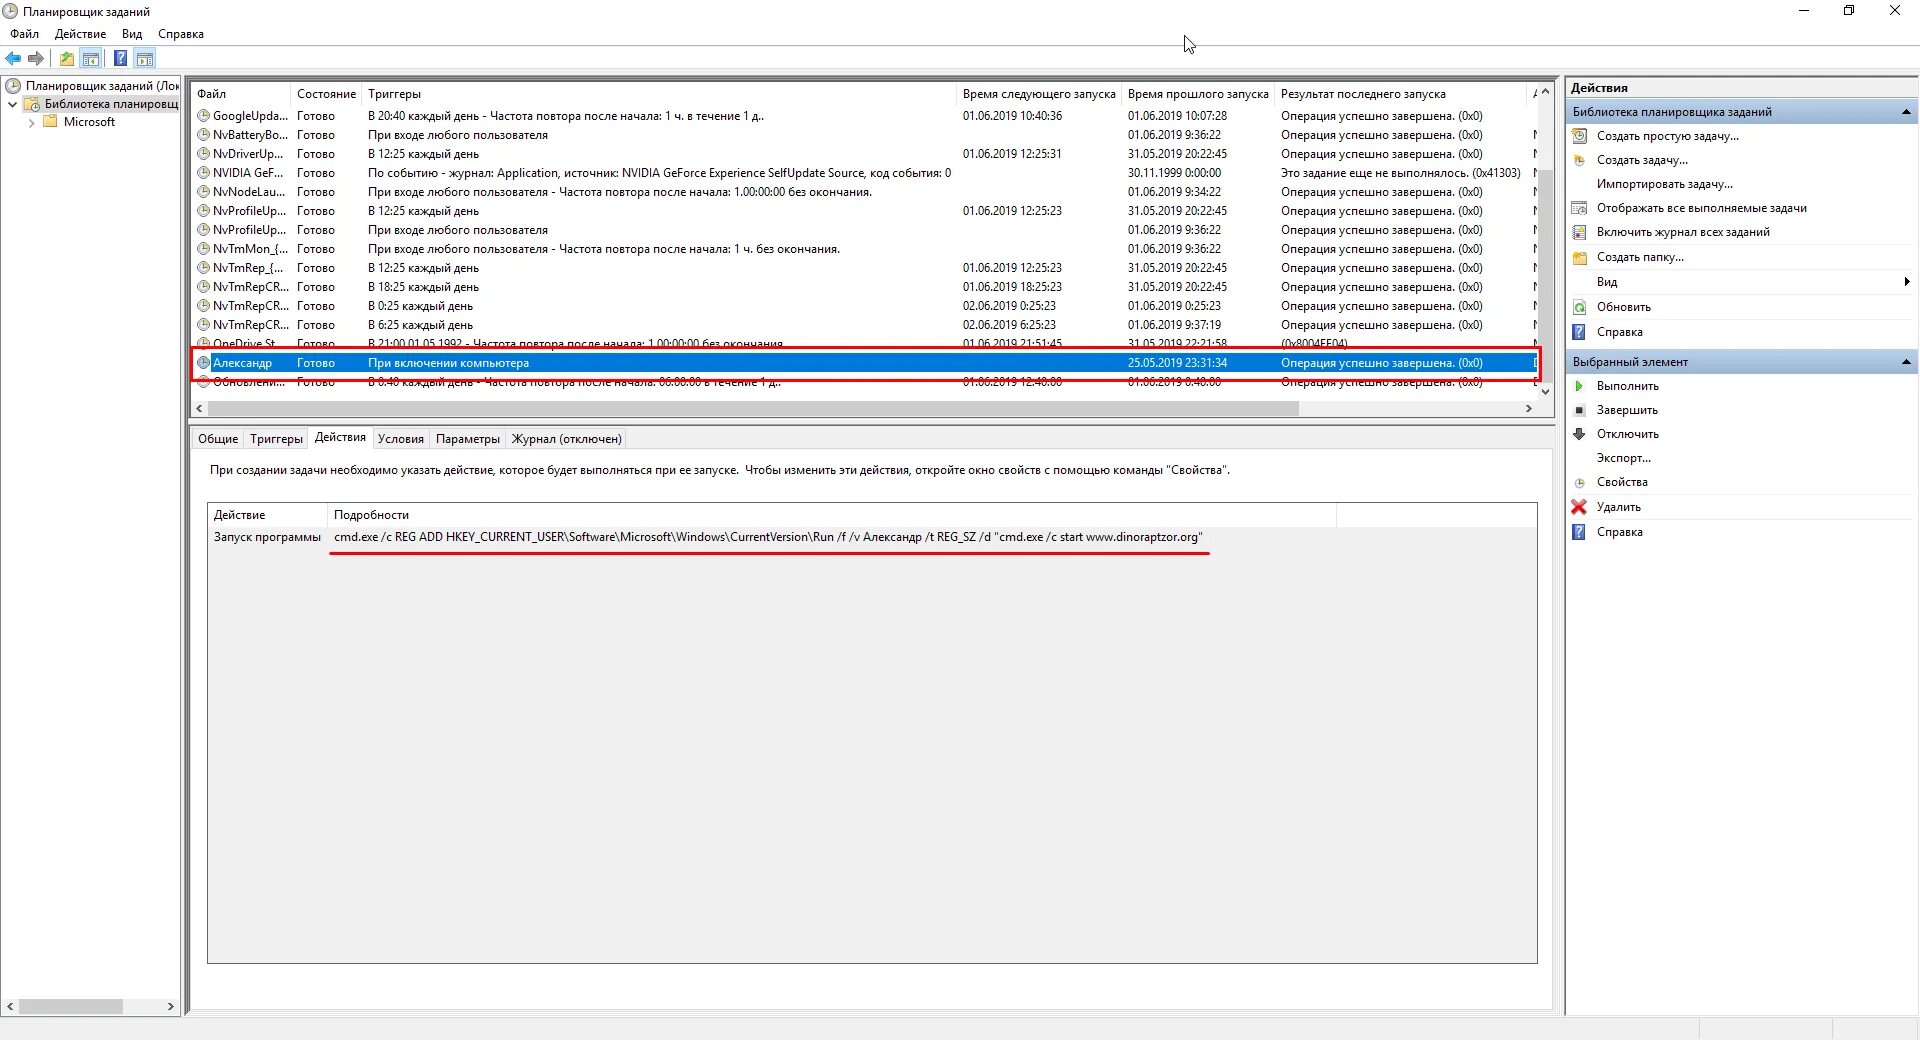This screenshot has height=1040, width=1920.
Task: Click the Back arrow toolbar icon
Action: pyautogui.click(x=13, y=58)
